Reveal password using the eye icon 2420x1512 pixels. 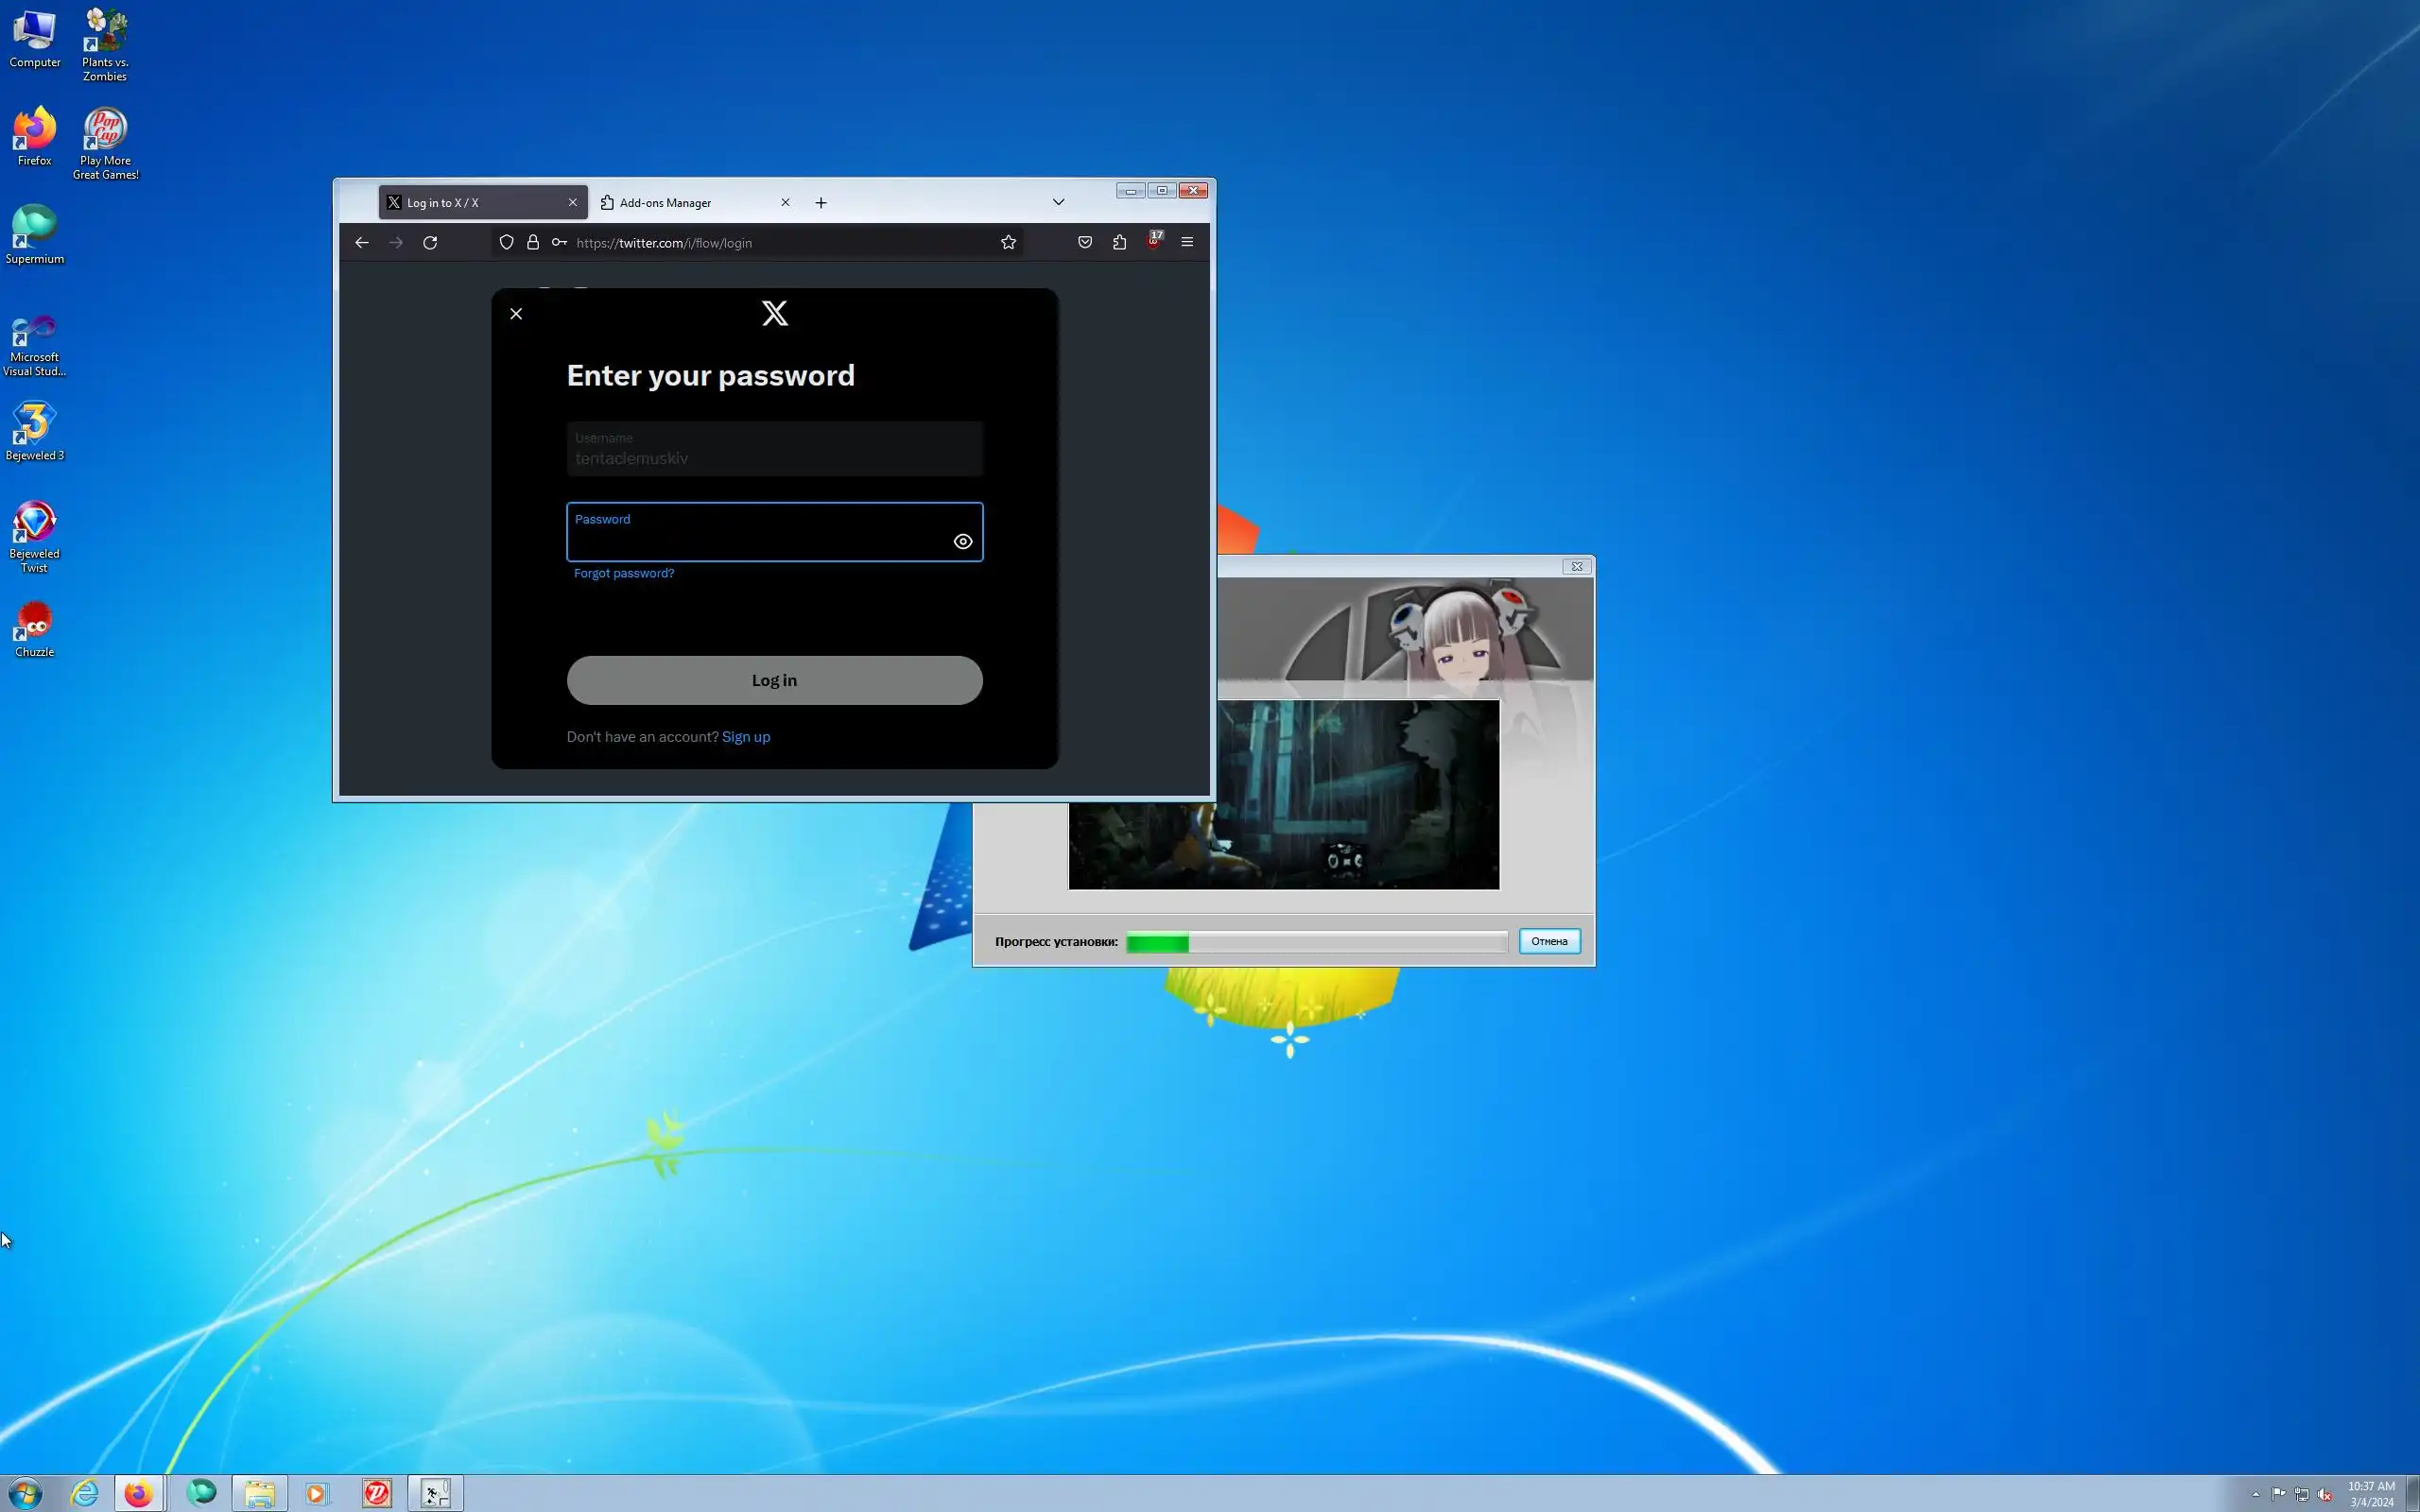(x=962, y=542)
